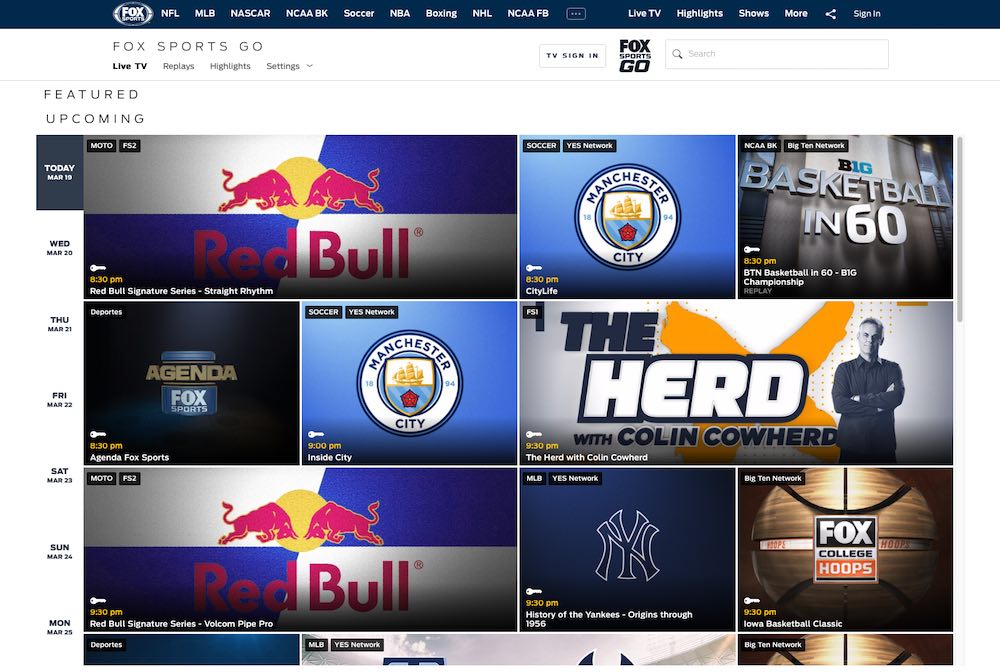This screenshot has width=1000, height=672.
Task: Click the FS2 badge on the Red Bull tile
Action: (129, 145)
